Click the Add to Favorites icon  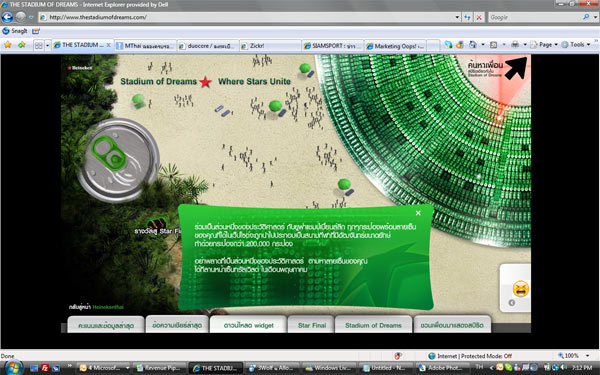click(21, 45)
